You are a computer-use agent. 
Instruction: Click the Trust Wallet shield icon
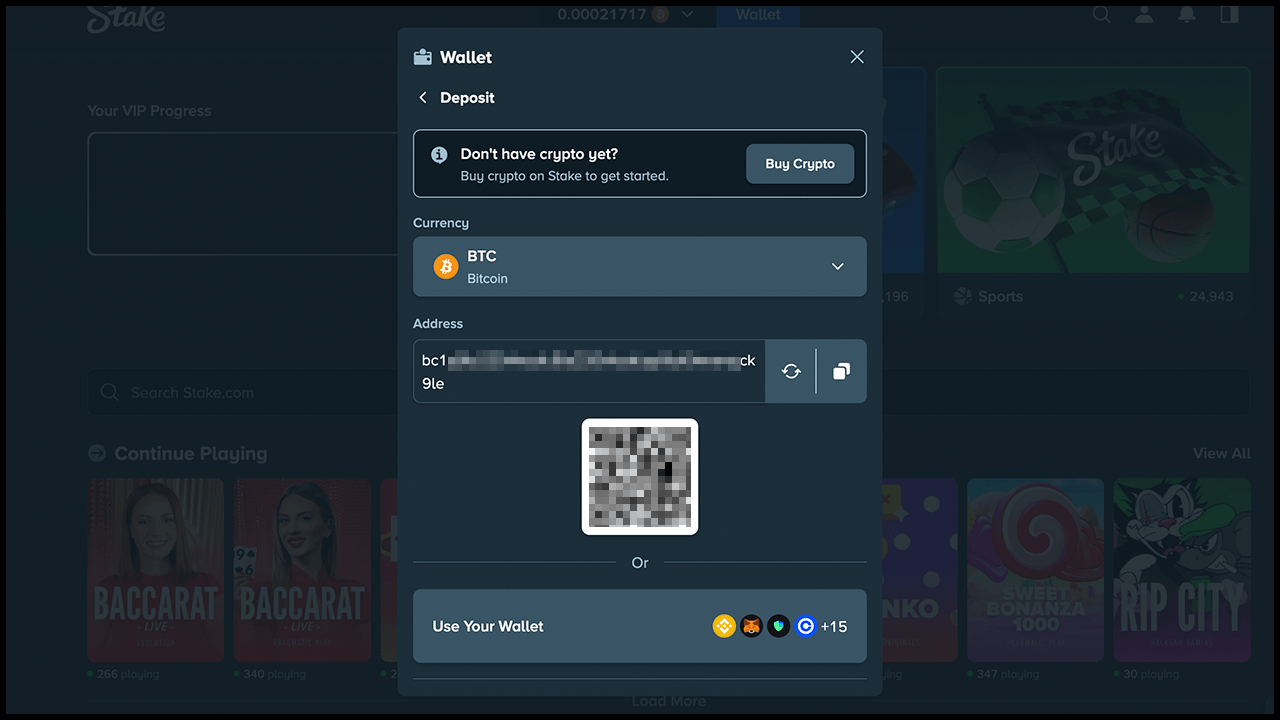pos(779,626)
